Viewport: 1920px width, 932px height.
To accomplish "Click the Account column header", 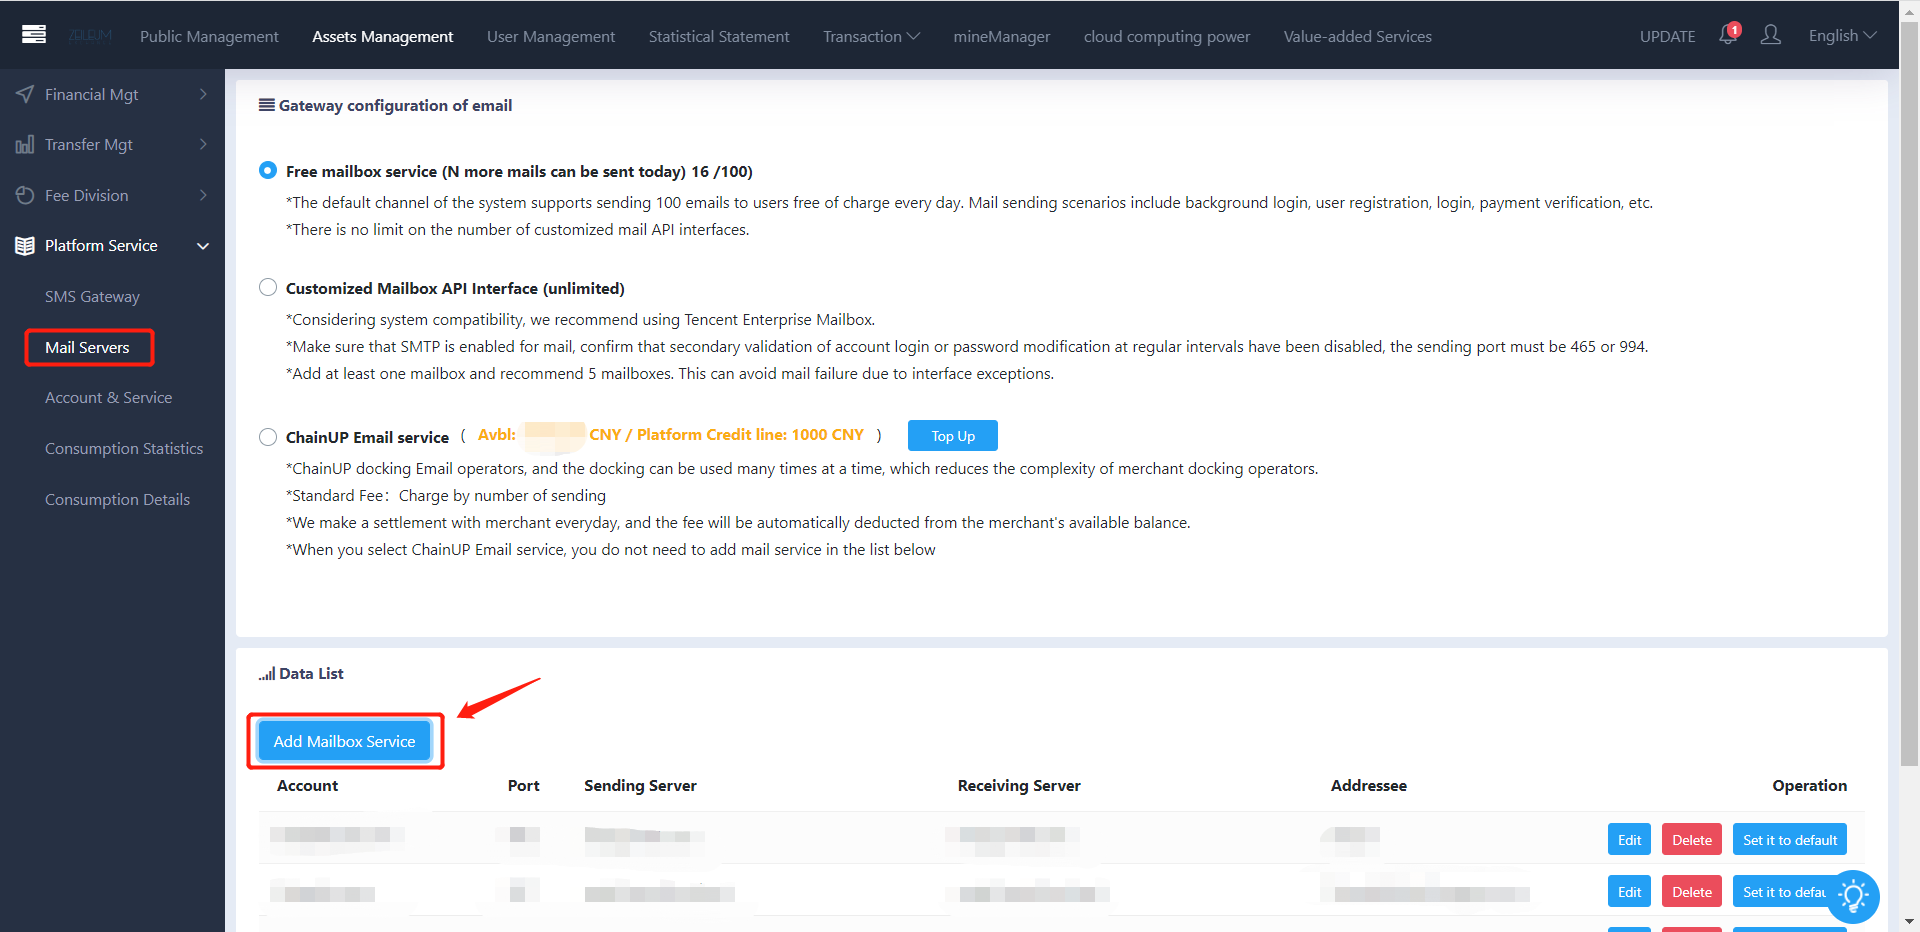I will (x=307, y=786).
